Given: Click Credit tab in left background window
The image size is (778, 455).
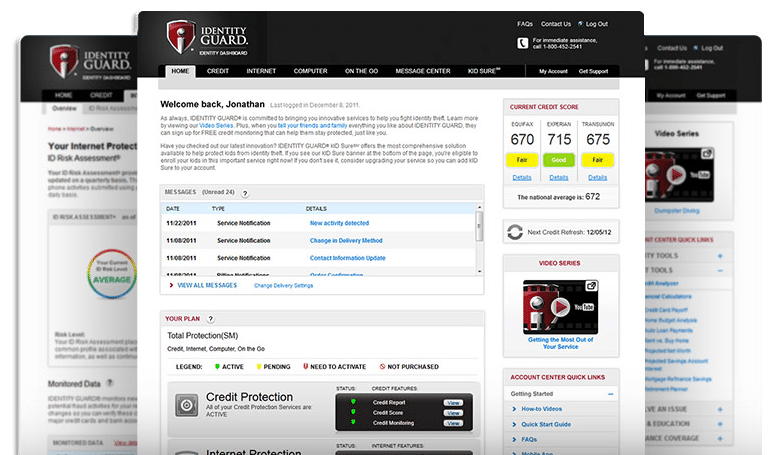Looking at the screenshot, I should point(101,95).
